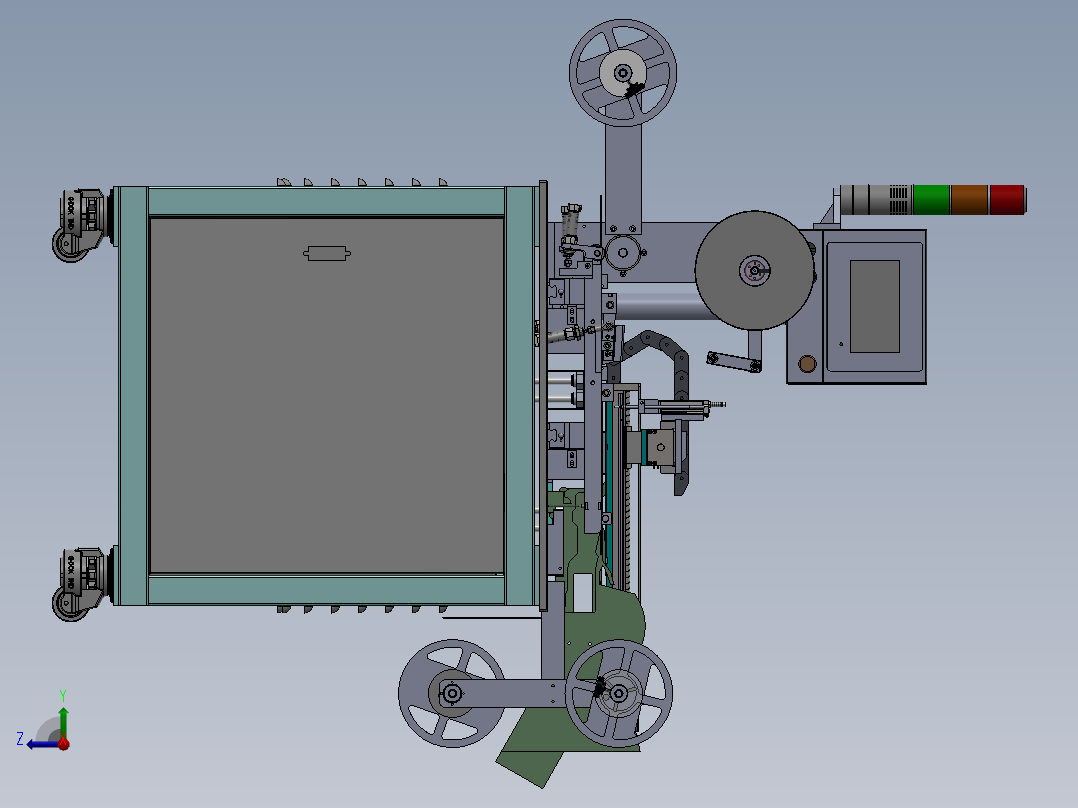Select the small link arm below the label roll

(x=734, y=362)
